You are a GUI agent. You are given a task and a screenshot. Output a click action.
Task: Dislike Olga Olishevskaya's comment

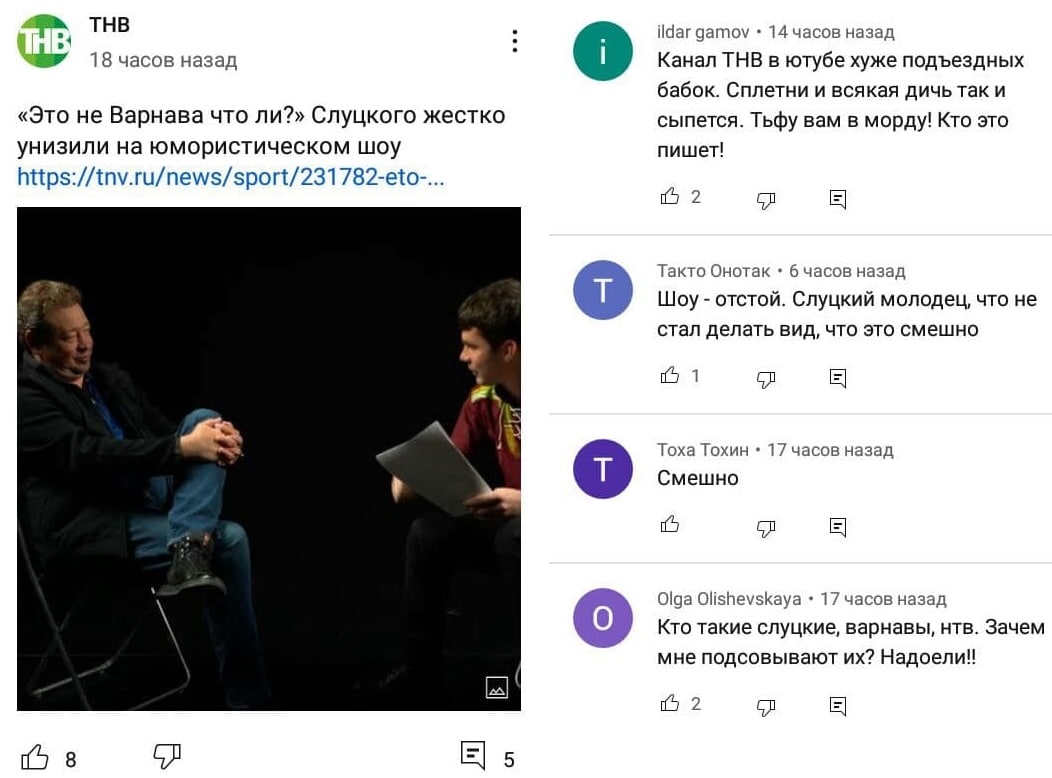point(766,706)
